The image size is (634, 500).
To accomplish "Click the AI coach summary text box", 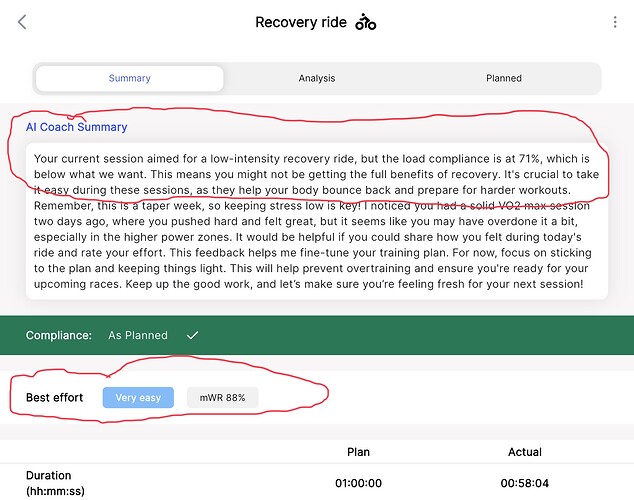I will 316,222.
